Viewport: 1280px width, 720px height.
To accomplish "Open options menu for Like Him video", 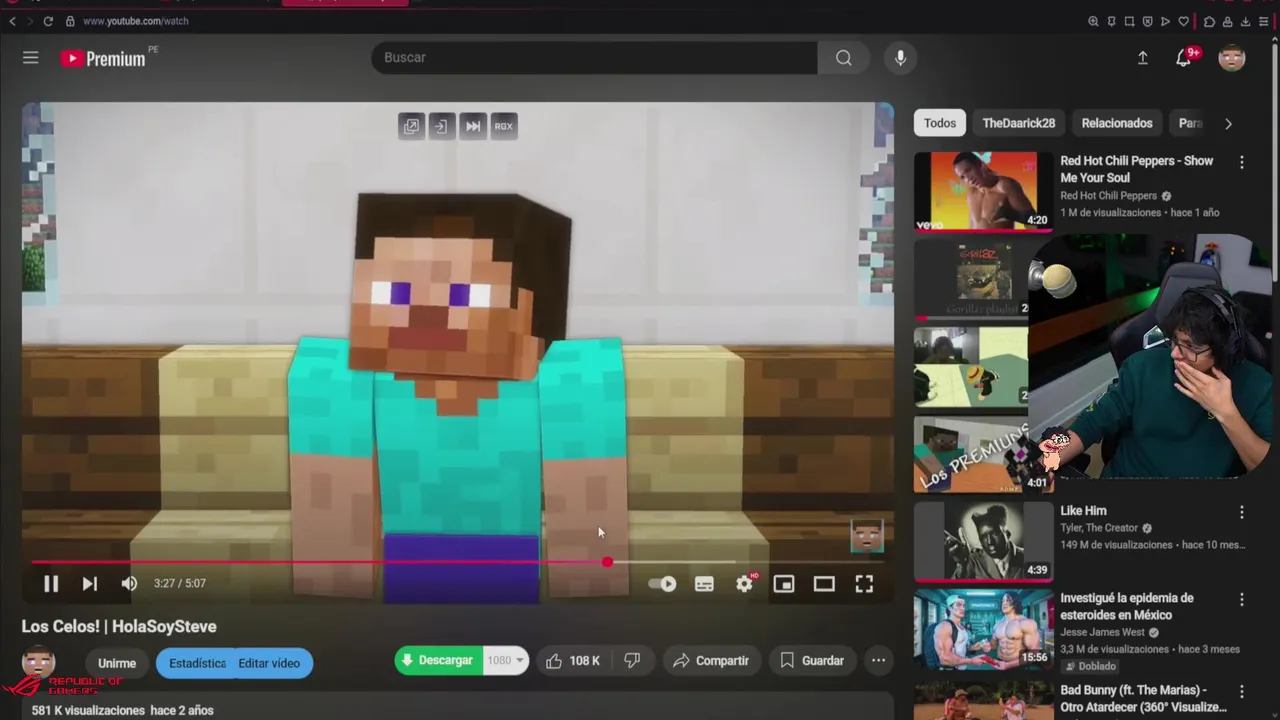I will click(1242, 512).
